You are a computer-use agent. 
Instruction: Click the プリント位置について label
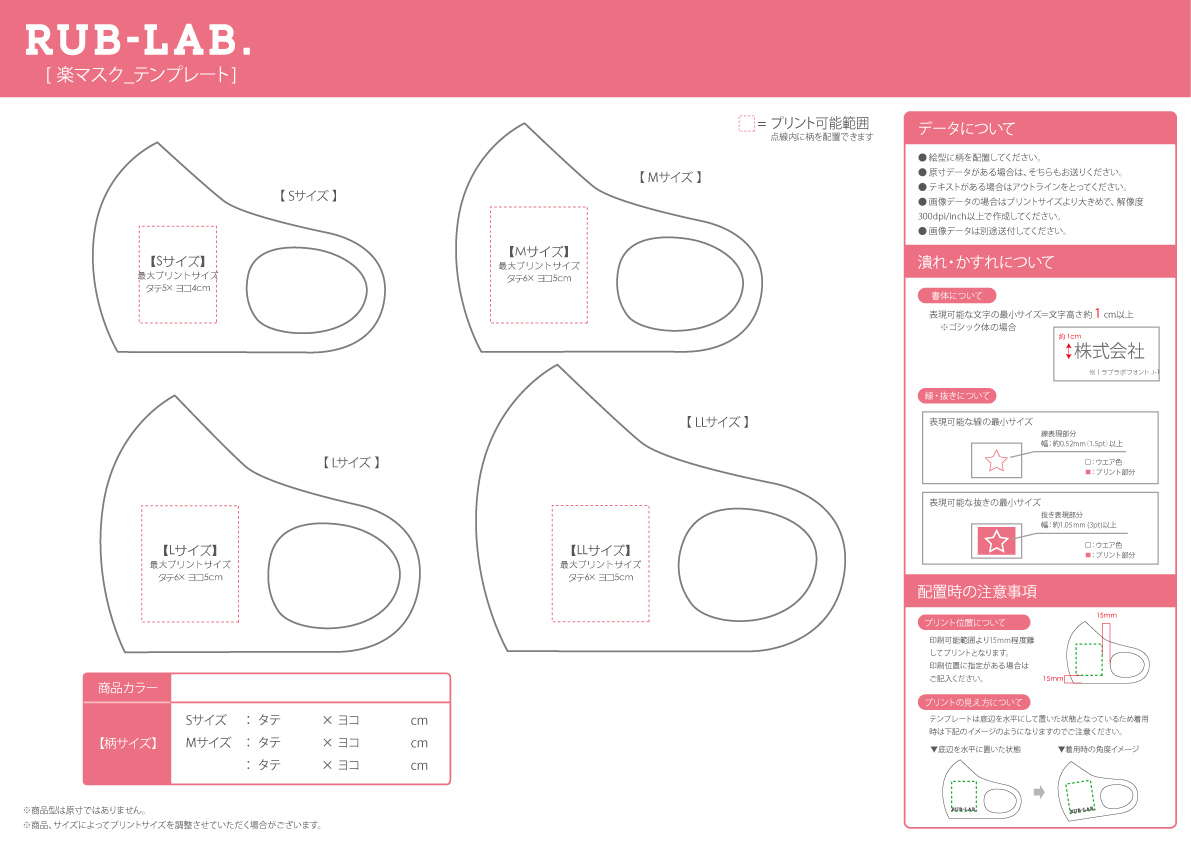pos(966,622)
